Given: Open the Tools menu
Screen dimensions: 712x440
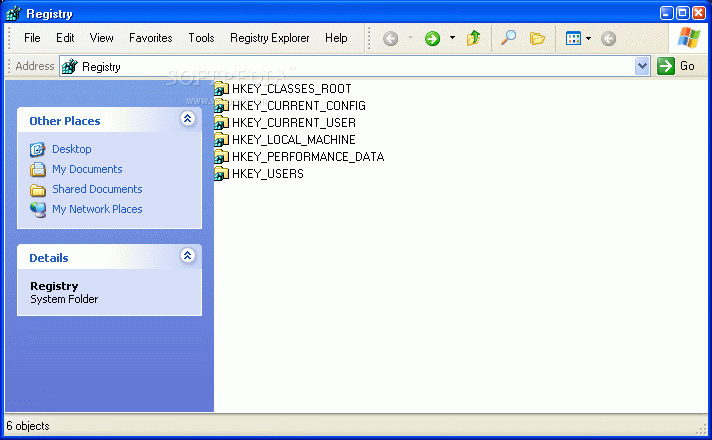Looking at the screenshot, I should (x=201, y=38).
